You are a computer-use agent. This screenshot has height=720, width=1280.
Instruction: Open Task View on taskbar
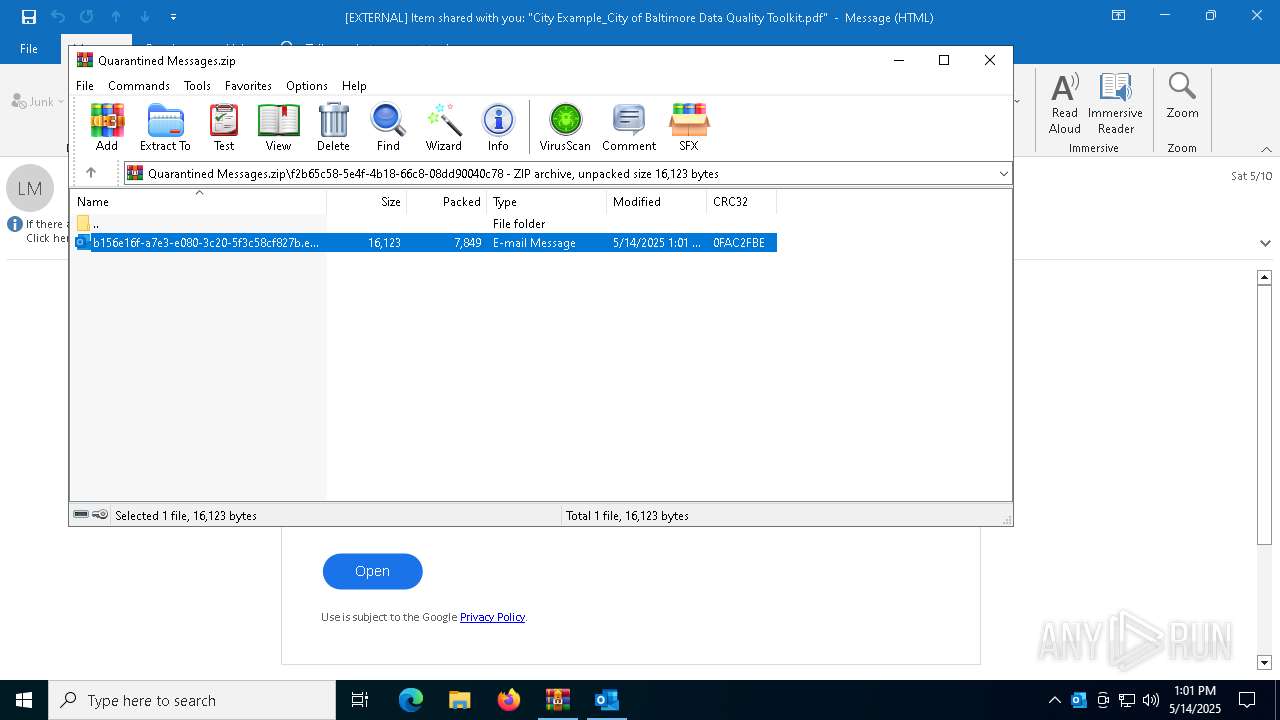tap(360, 700)
